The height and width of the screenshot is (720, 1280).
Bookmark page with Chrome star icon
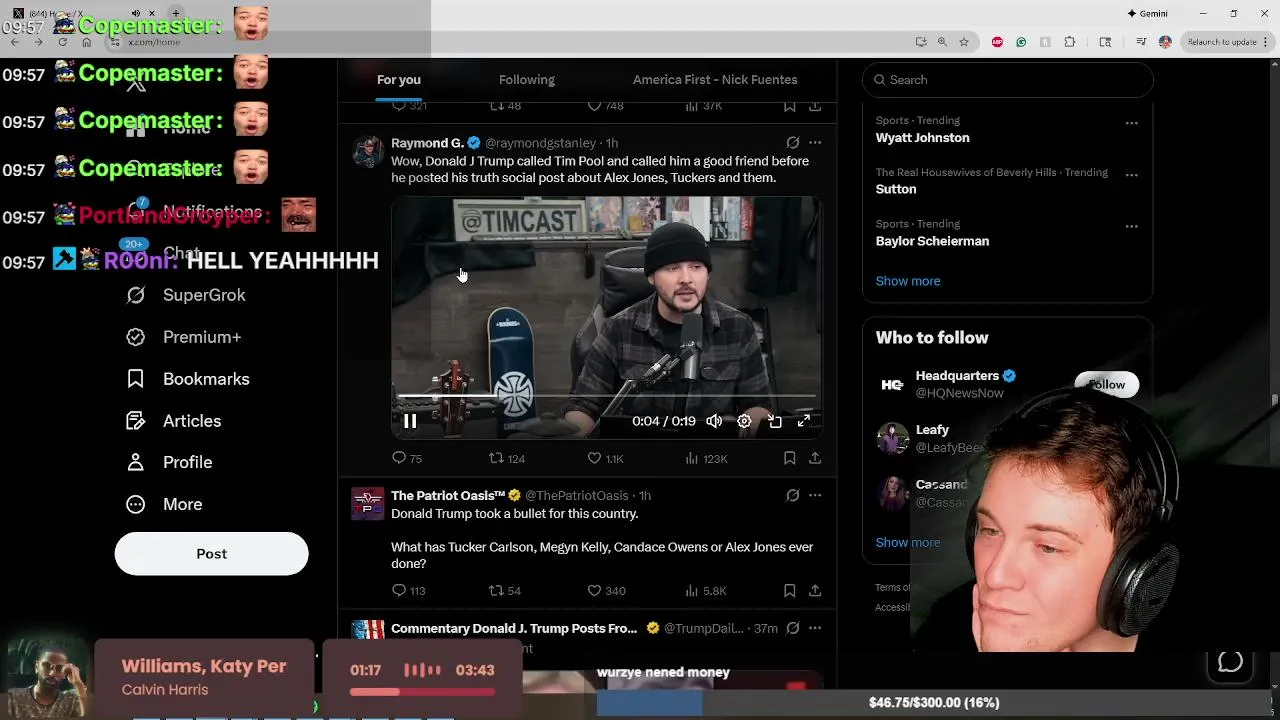point(964,42)
